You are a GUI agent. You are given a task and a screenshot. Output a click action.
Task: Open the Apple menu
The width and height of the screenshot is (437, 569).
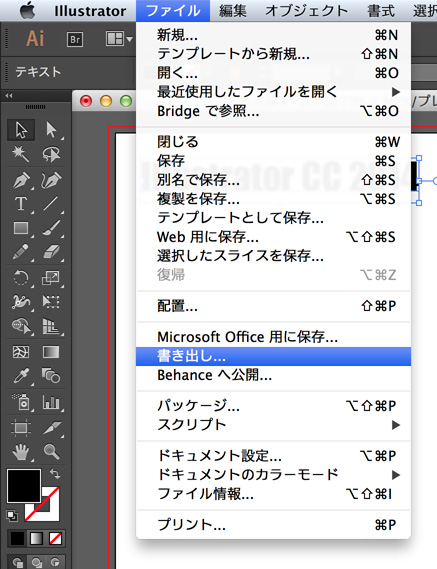(x=28, y=10)
